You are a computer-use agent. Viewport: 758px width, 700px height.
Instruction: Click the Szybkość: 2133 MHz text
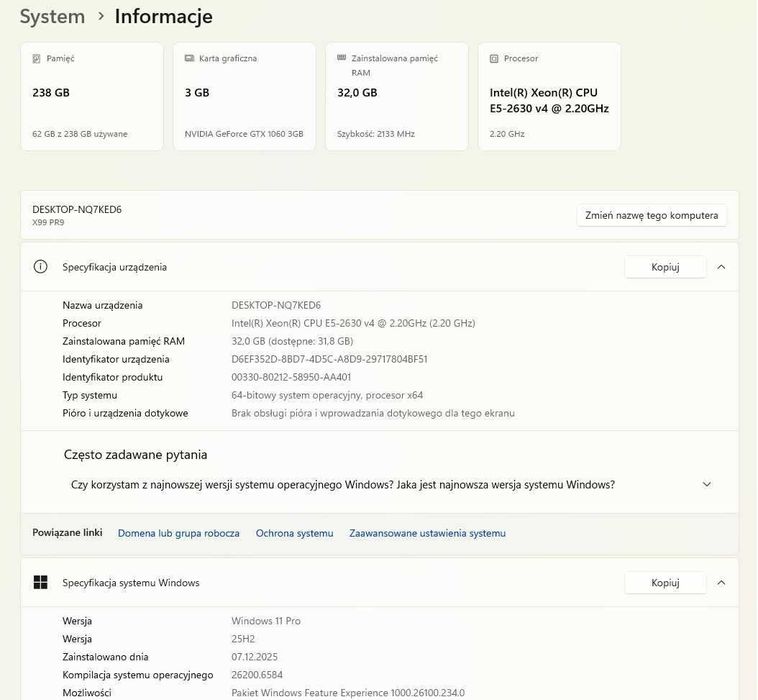pyautogui.click(x=376, y=134)
